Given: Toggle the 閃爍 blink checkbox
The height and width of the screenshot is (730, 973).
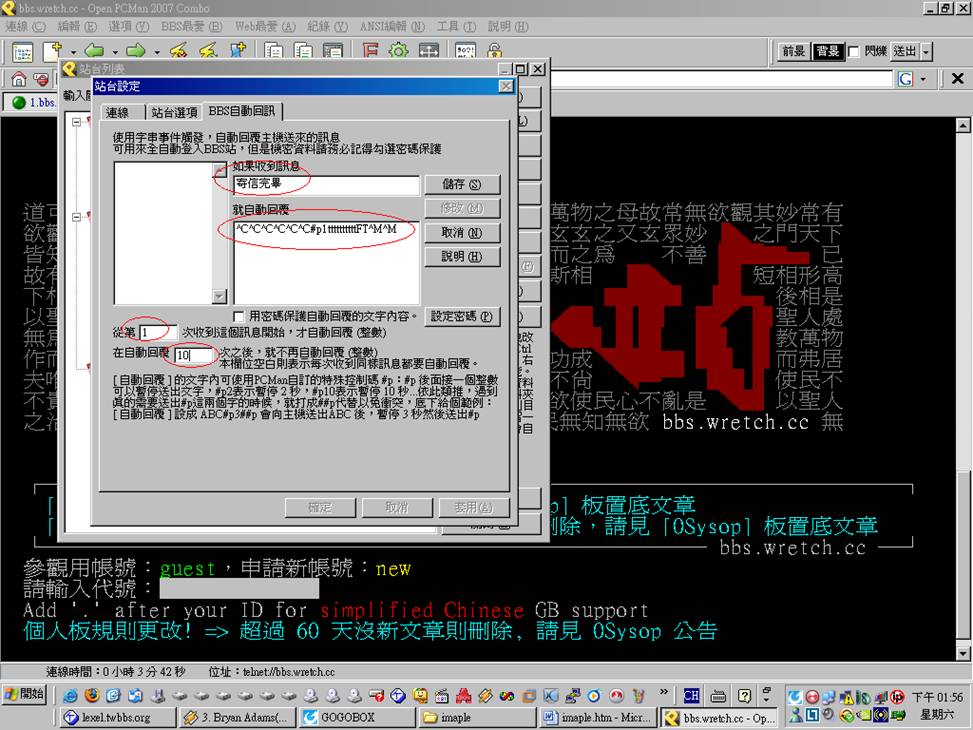Looking at the screenshot, I should pos(853,52).
